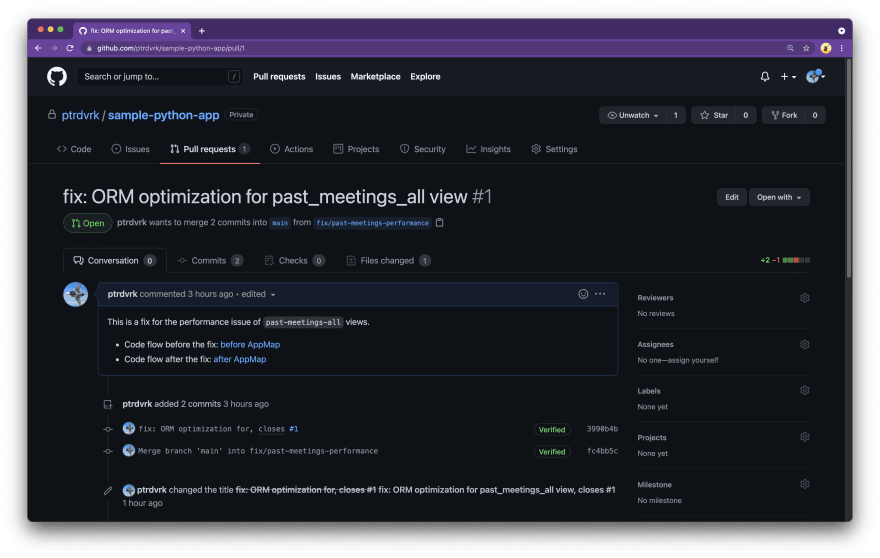The height and width of the screenshot is (558, 880).
Task: Copy the head branch name via clipboard icon
Action: click(439, 223)
